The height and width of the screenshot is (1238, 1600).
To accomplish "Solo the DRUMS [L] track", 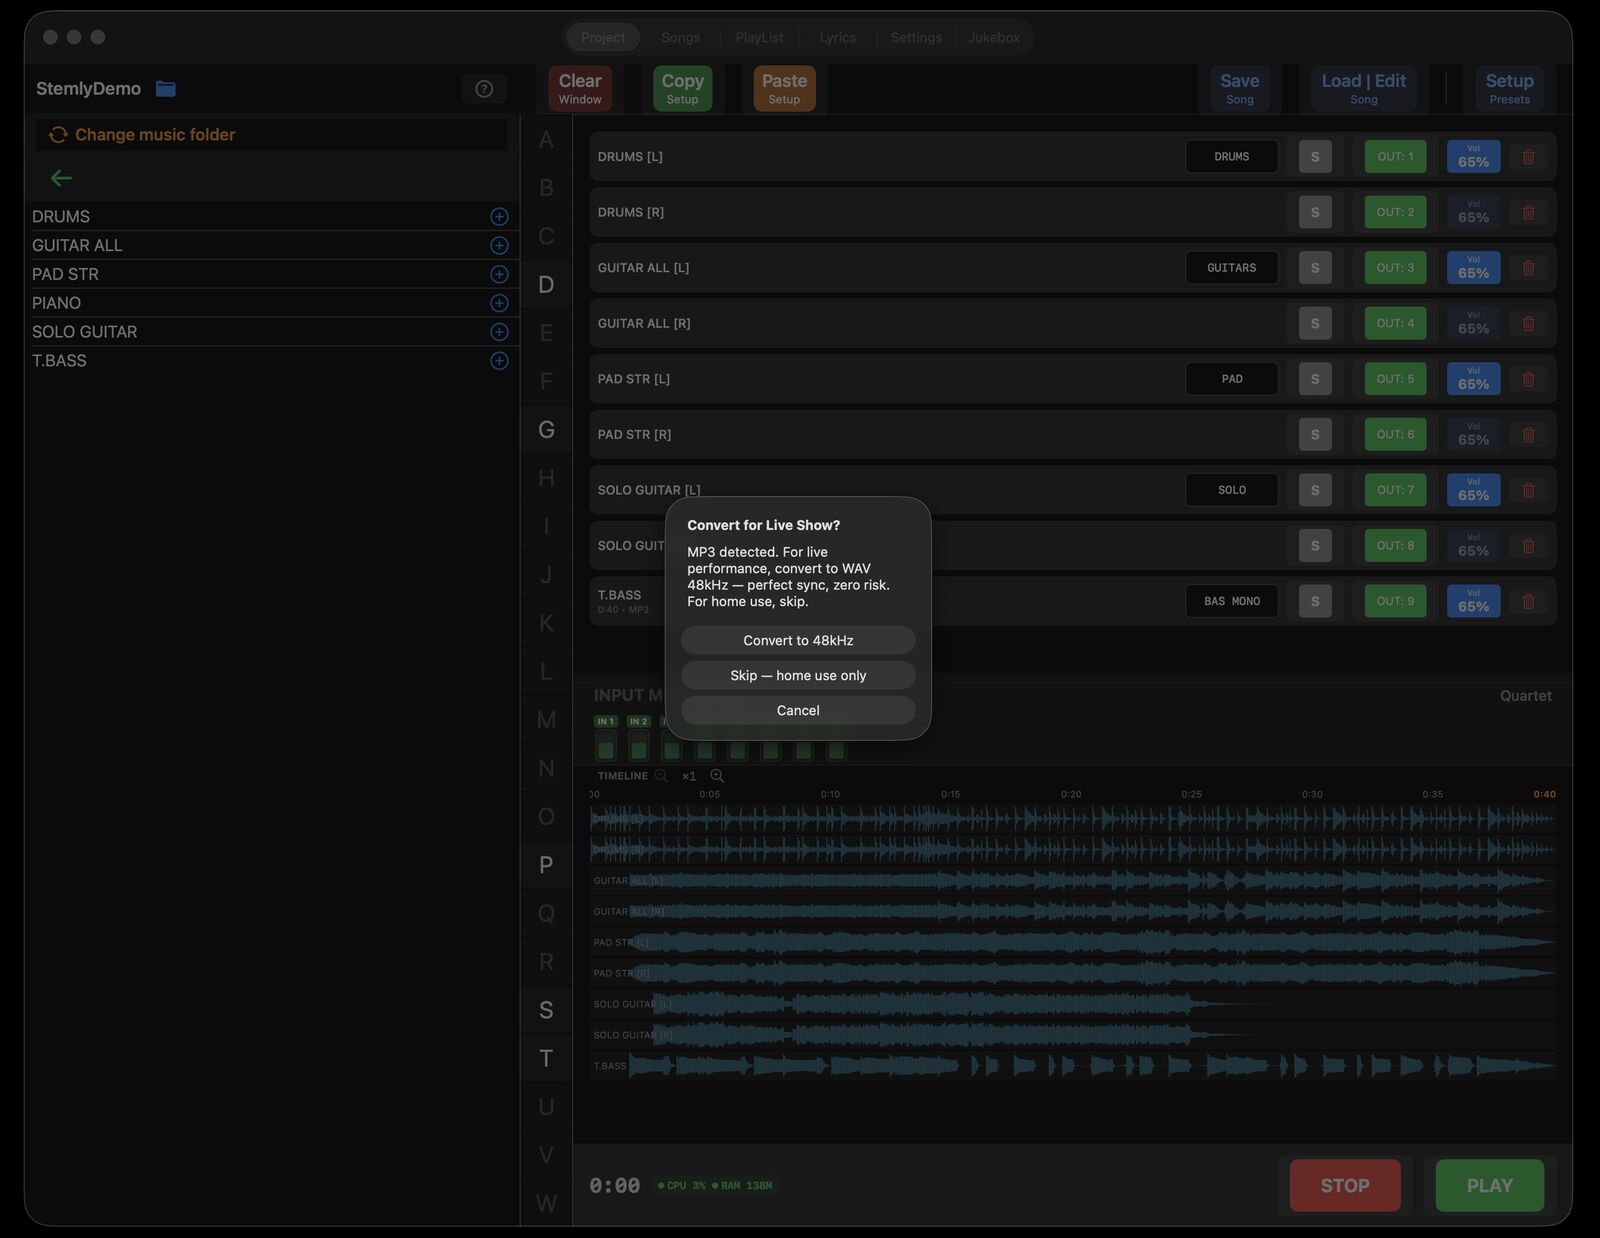I will [x=1315, y=157].
